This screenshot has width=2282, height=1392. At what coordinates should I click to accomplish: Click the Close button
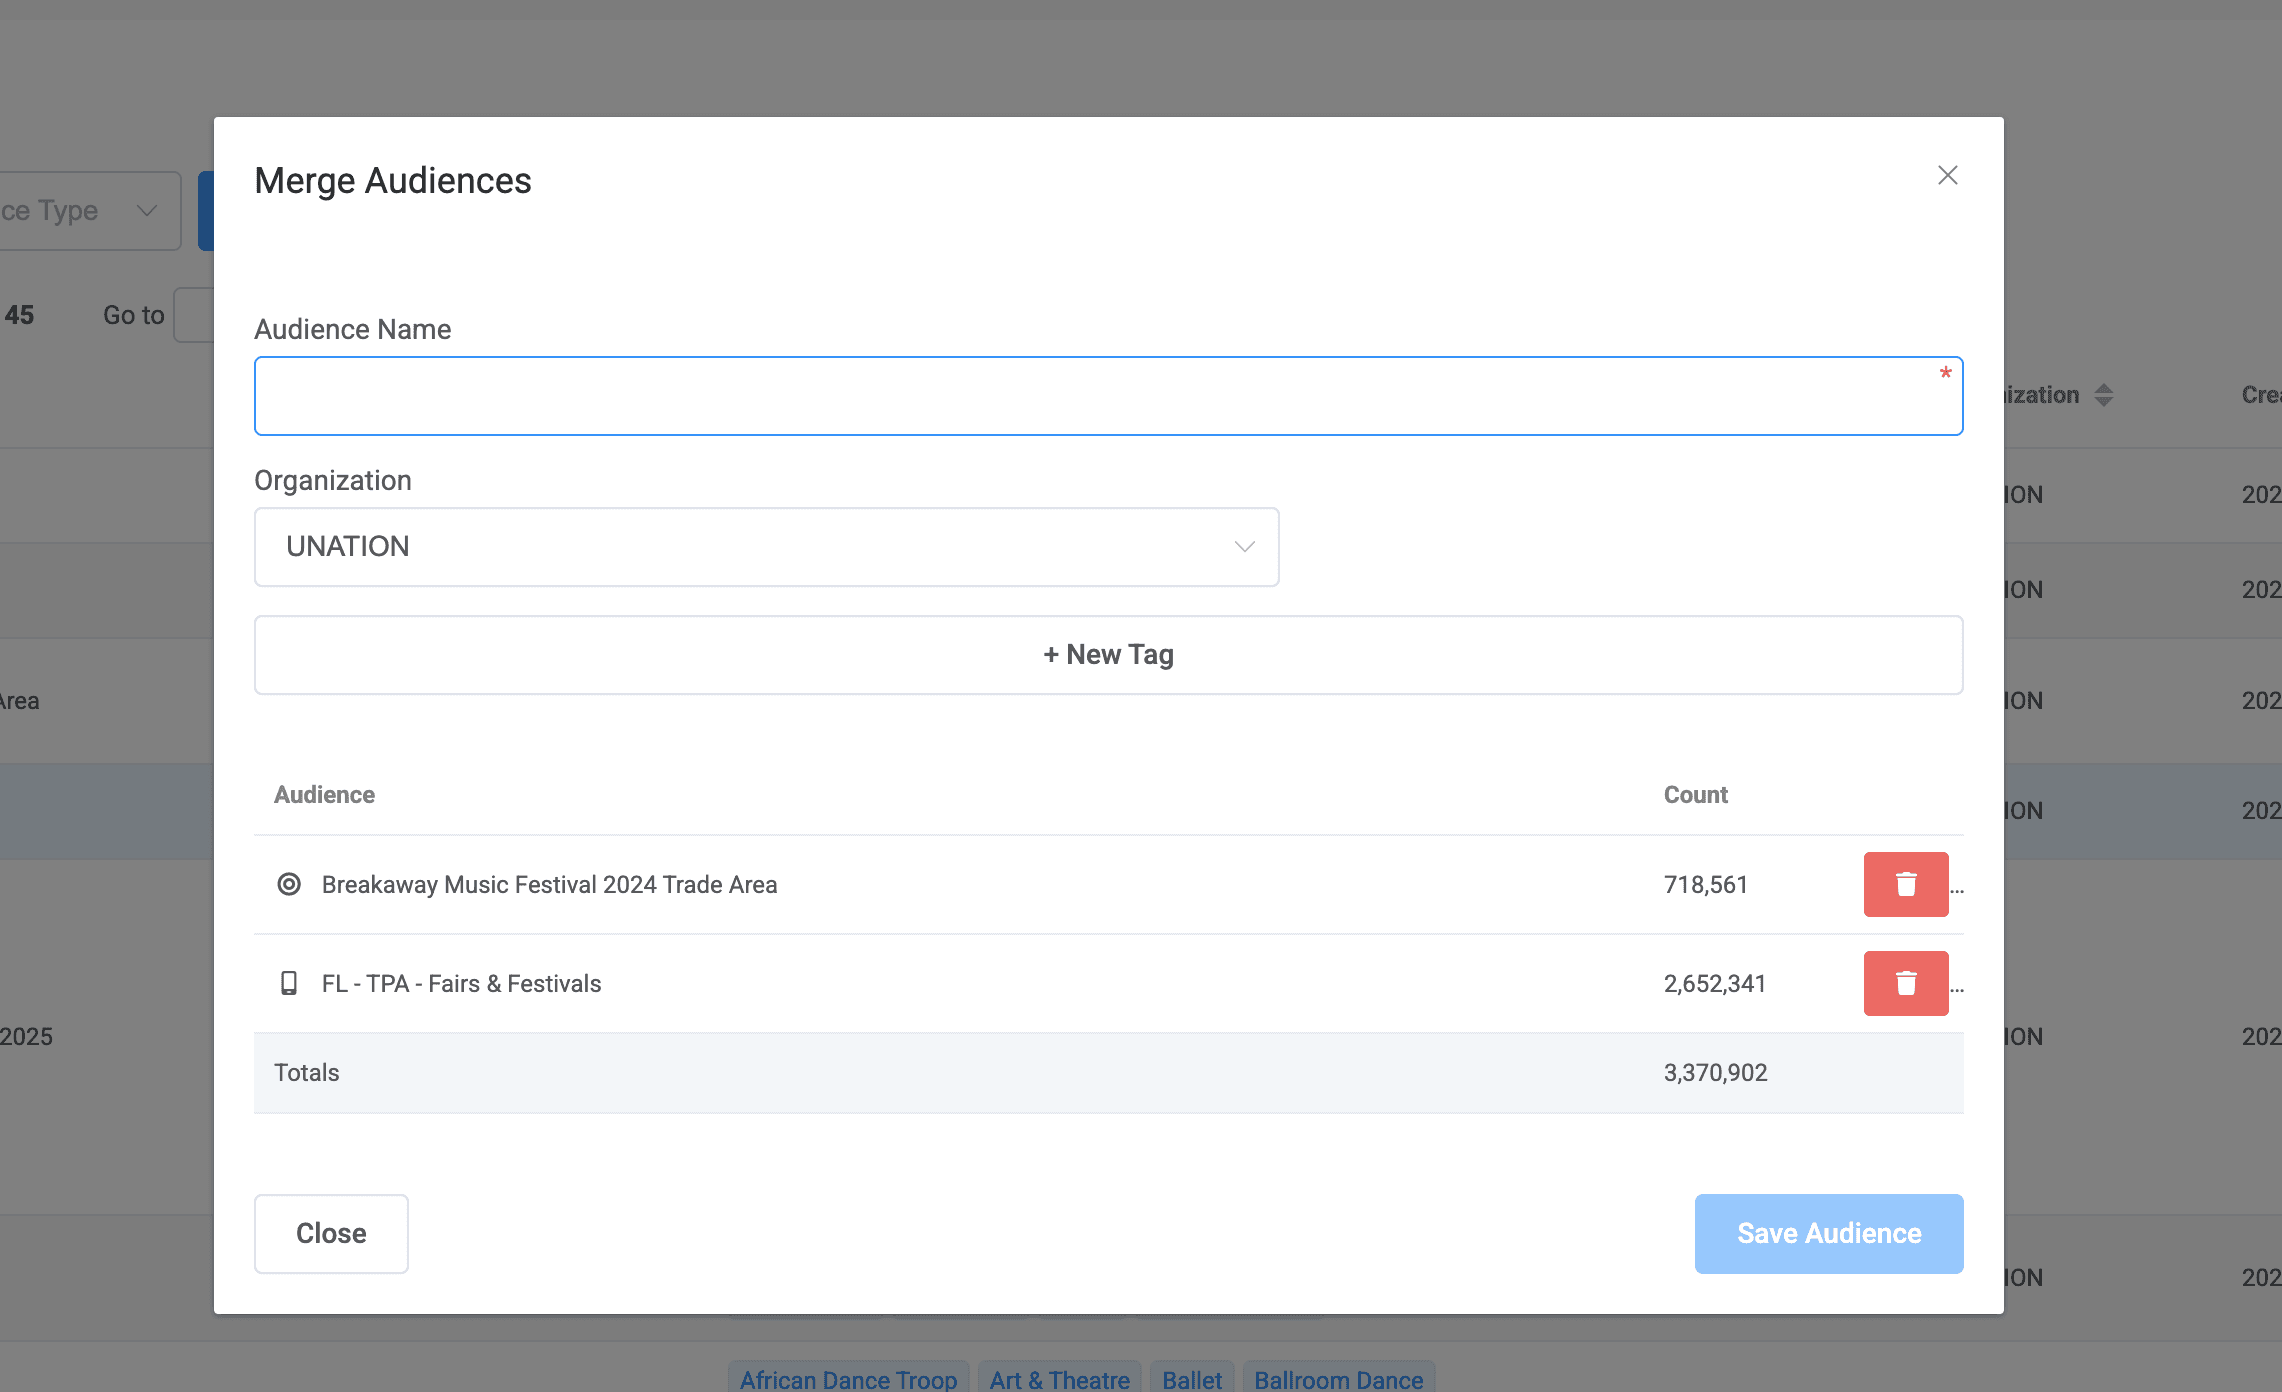[331, 1233]
